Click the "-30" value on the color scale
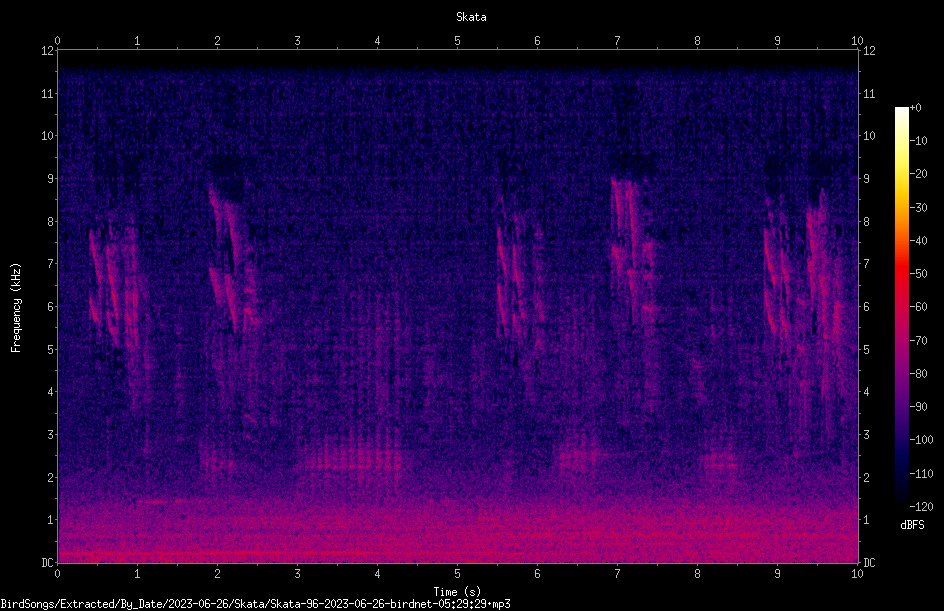Viewport: 944px width, 611px height. 919,208
